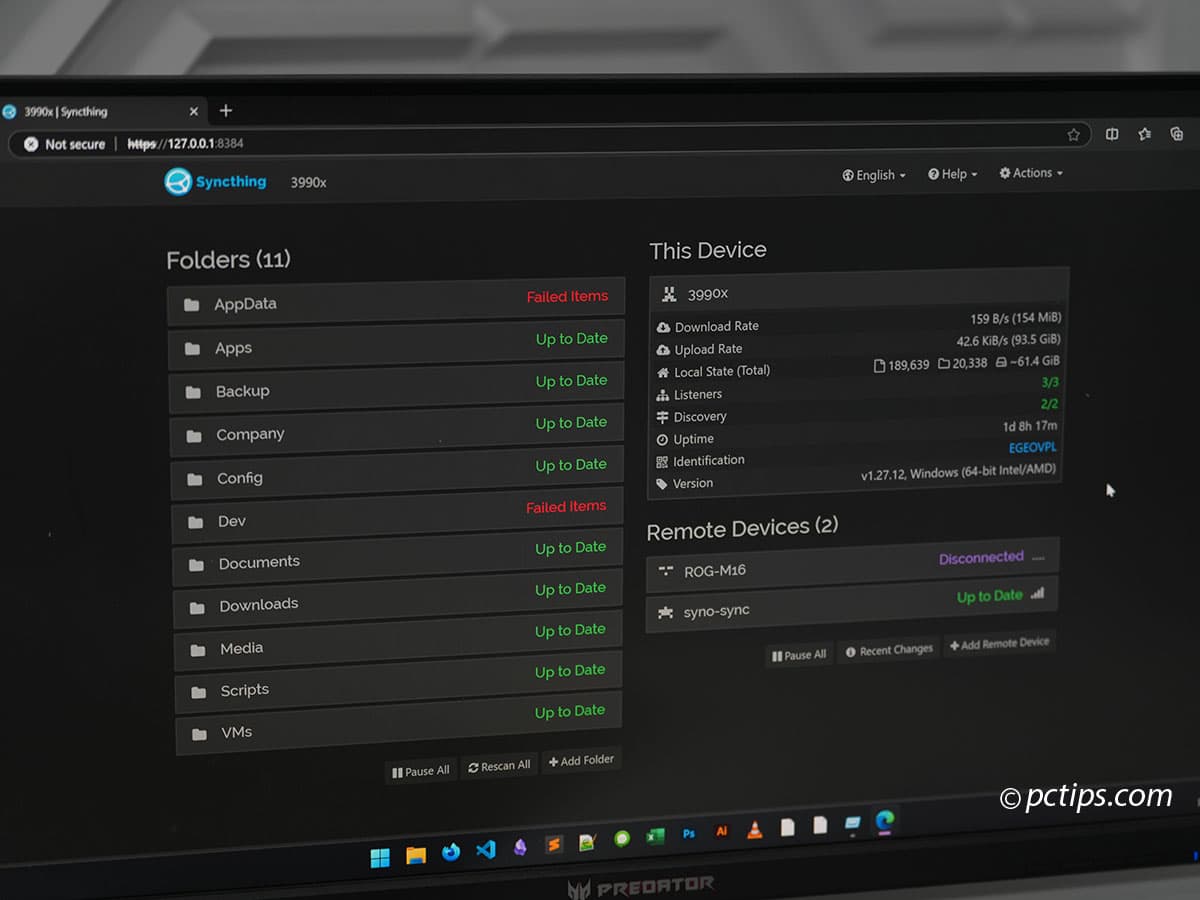Open Visual Studio Code from the taskbar
Image resolution: width=1200 pixels, height=900 pixels.
click(x=486, y=849)
